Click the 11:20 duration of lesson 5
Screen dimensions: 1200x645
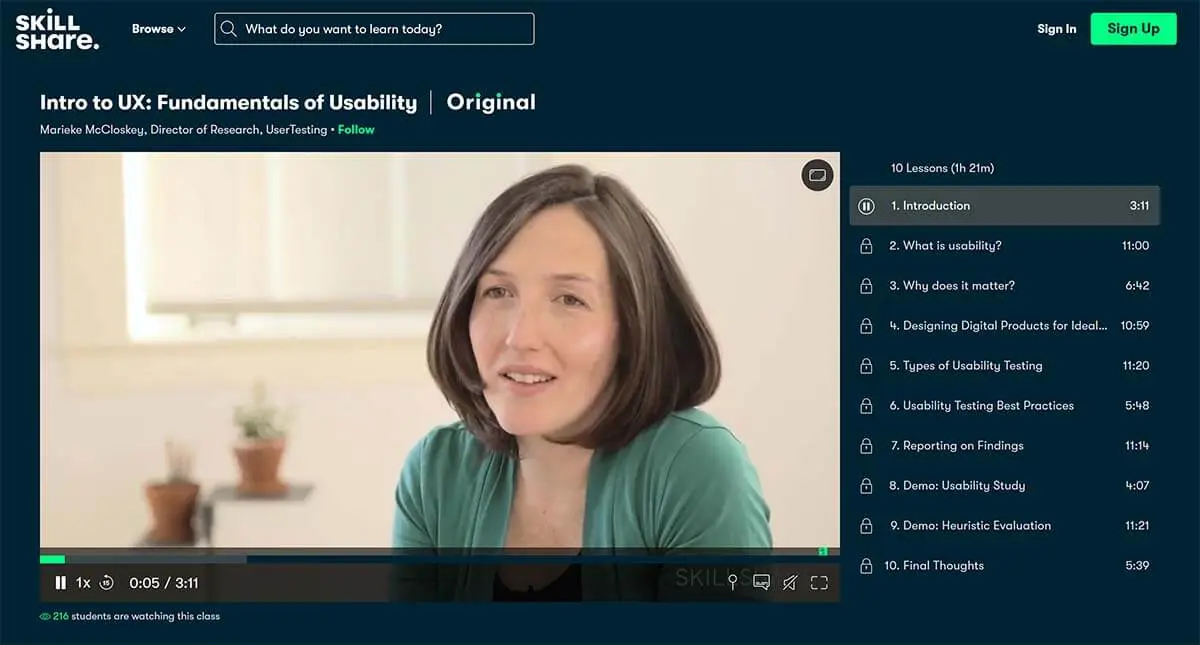pyautogui.click(x=1135, y=366)
